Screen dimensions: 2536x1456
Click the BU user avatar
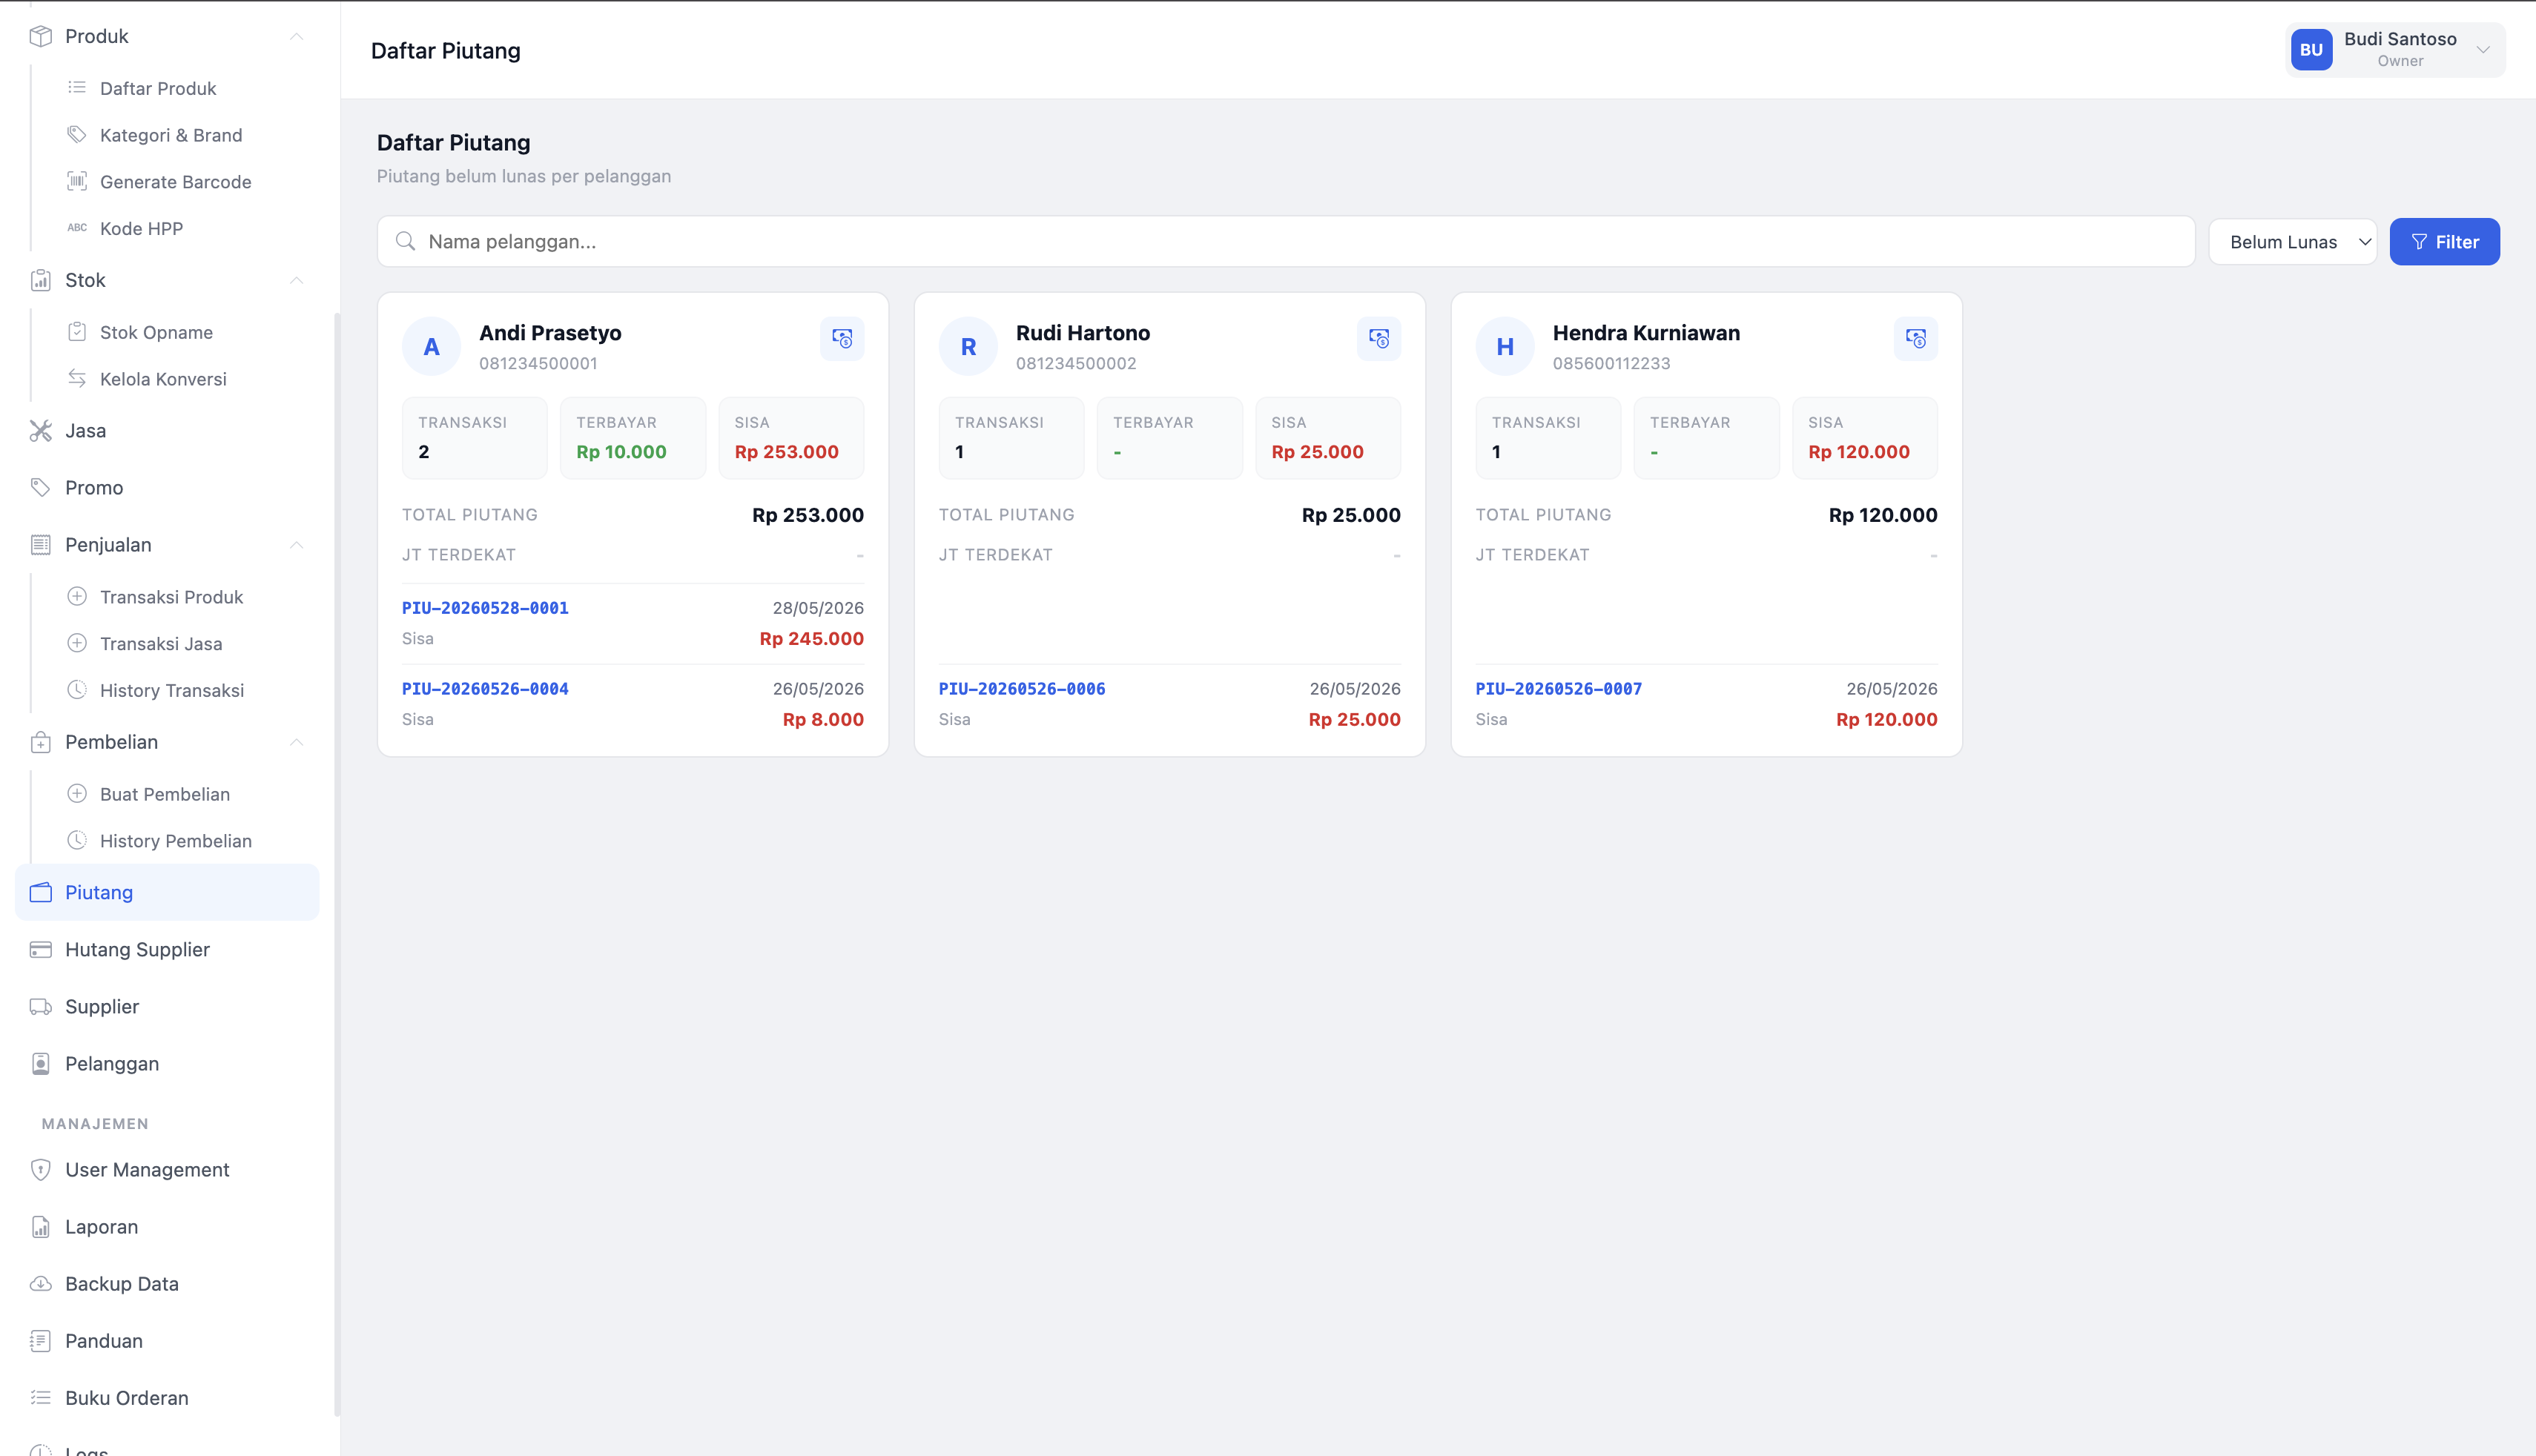[2311, 50]
